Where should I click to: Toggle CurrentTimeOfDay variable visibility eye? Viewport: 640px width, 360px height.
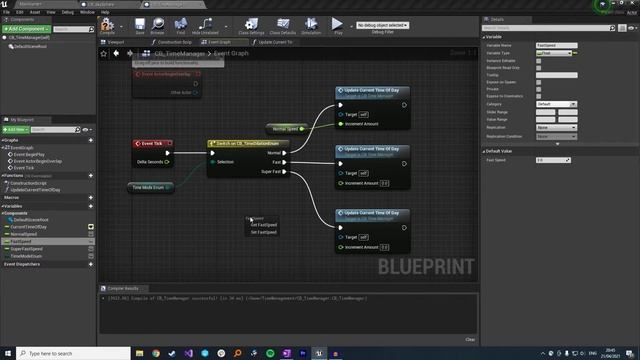(x=91, y=227)
